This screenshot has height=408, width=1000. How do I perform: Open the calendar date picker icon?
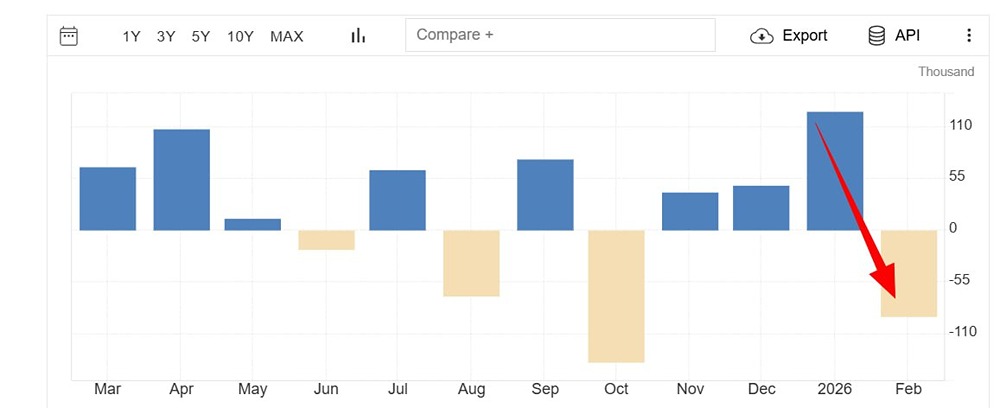[69, 36]
